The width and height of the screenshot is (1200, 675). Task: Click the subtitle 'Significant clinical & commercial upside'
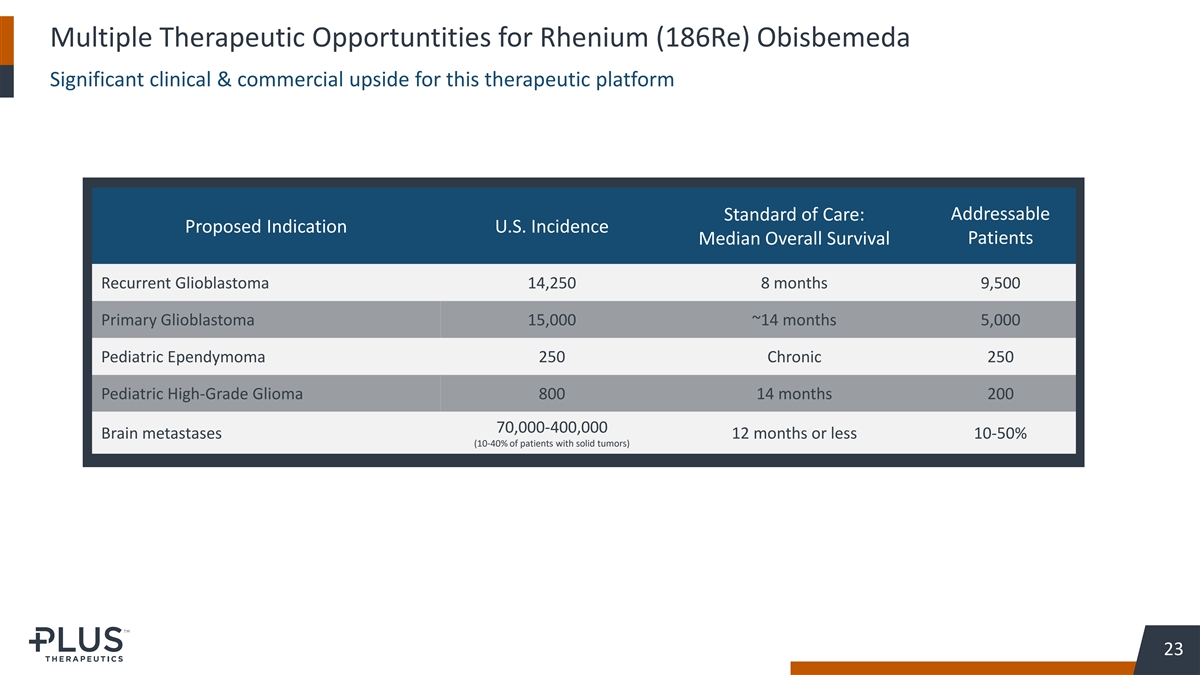(361, 79)
